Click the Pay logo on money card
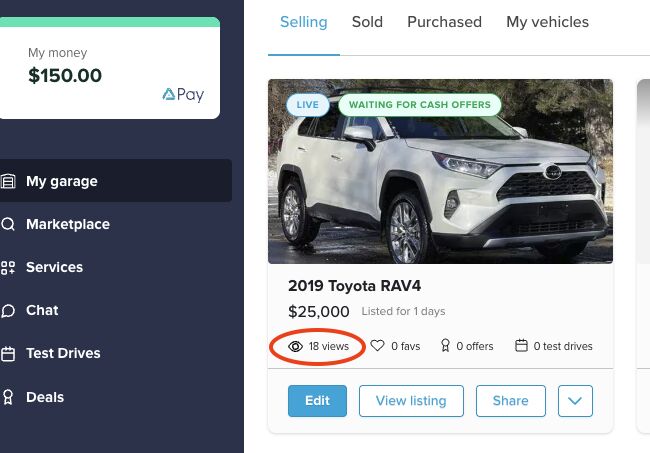The height and width of the screenshot is (453, 650). point(182,95)
